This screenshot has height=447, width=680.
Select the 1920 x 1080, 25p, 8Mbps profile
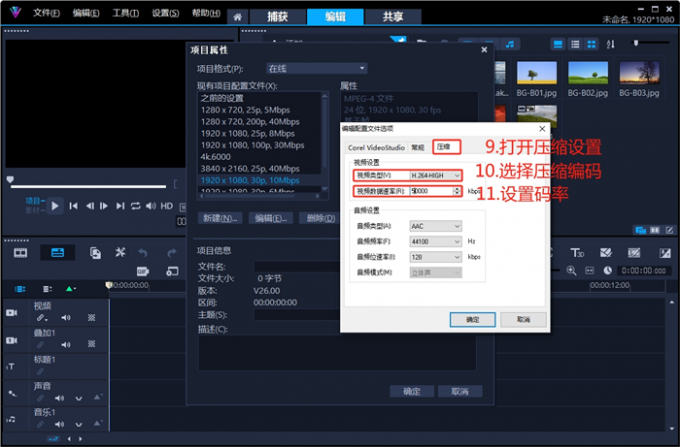point(248,134)
